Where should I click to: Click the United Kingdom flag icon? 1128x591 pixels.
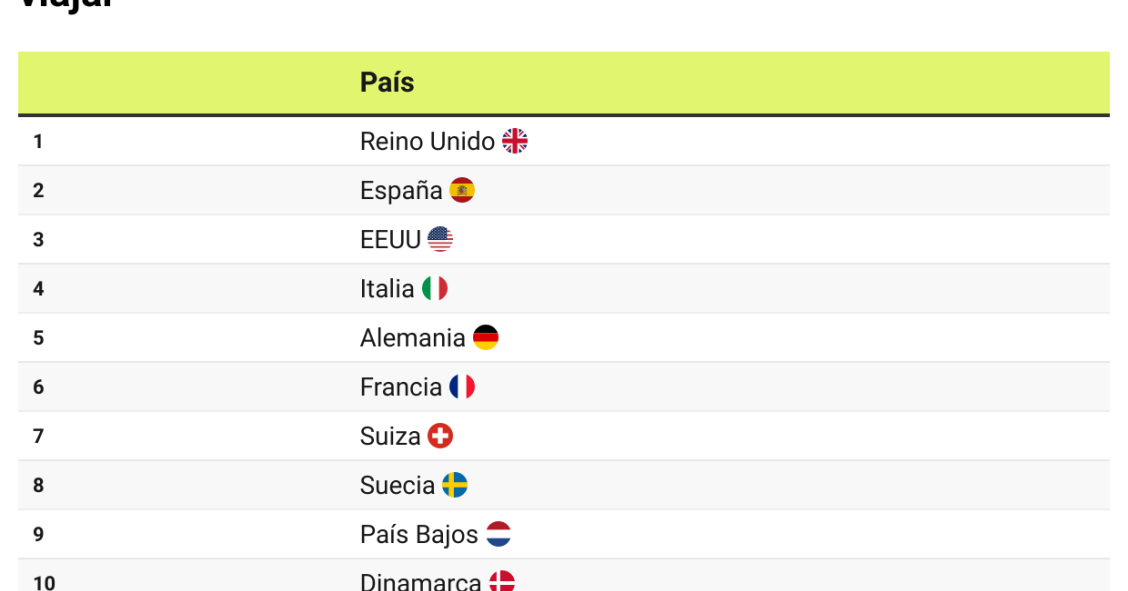(515, 141)
